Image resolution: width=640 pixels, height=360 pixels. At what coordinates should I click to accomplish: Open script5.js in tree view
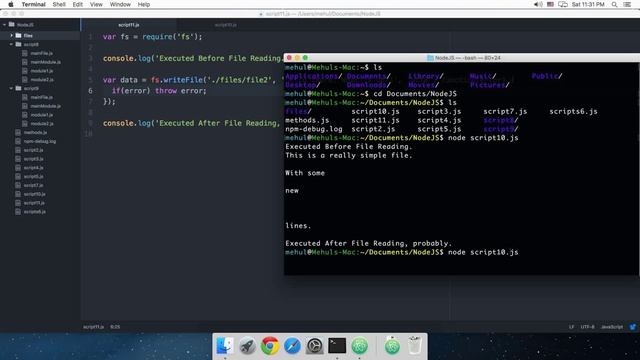click(33, 176)
